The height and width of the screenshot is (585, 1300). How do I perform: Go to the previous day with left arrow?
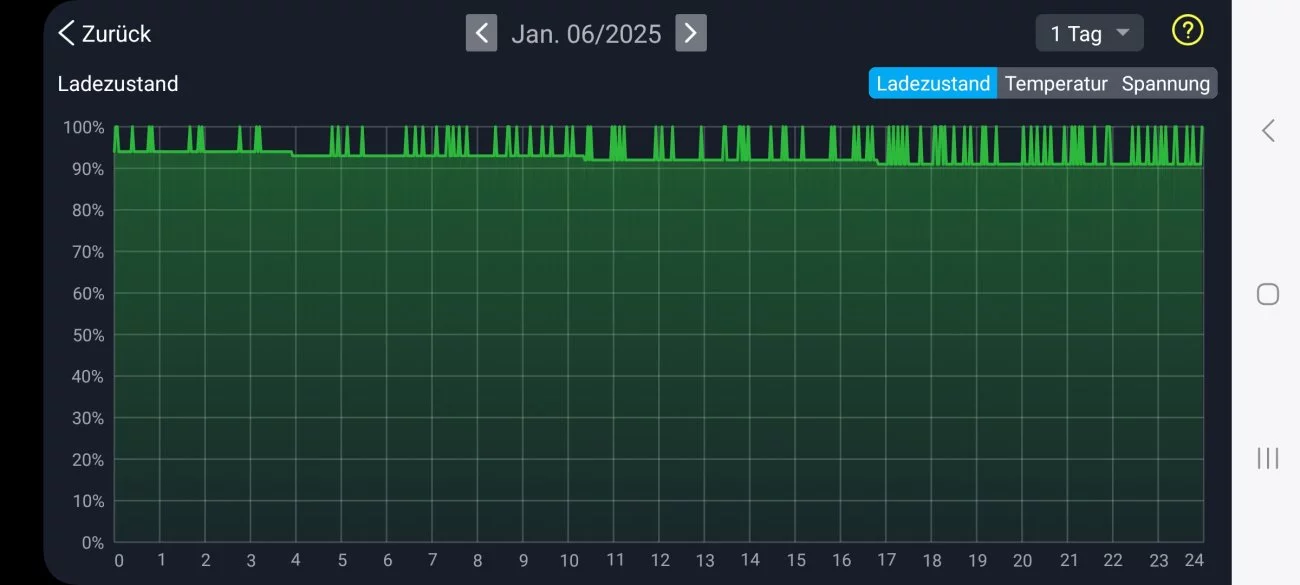pos(481,33)
